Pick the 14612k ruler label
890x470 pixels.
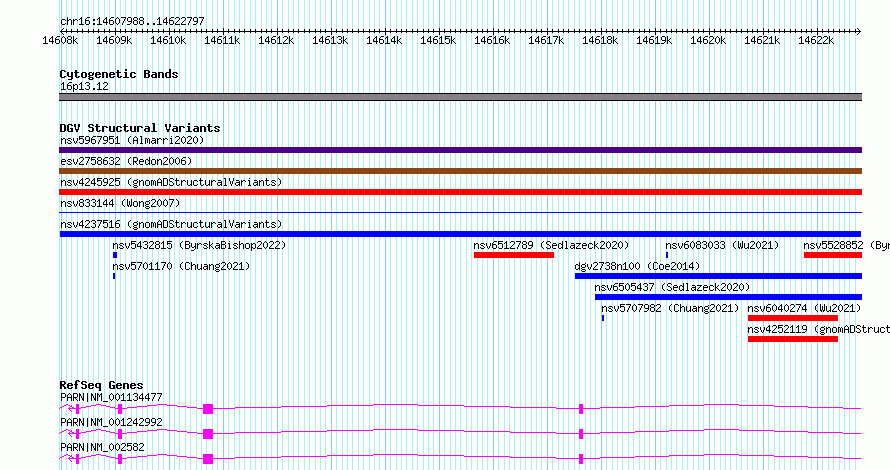(x=276, y=40)
